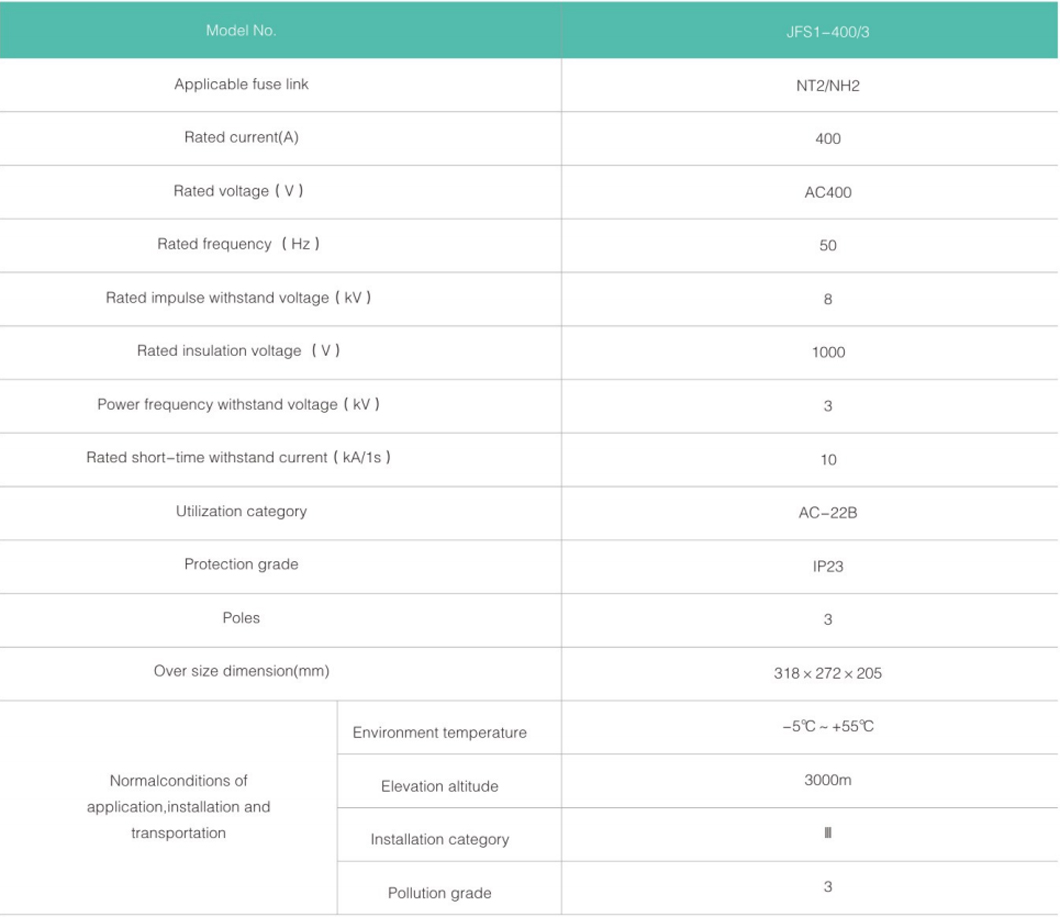Viewport: 1060px width, 917px height.
Task: Click the Rated impulse withstand voltage label
Action: click(x=239, y=298)
